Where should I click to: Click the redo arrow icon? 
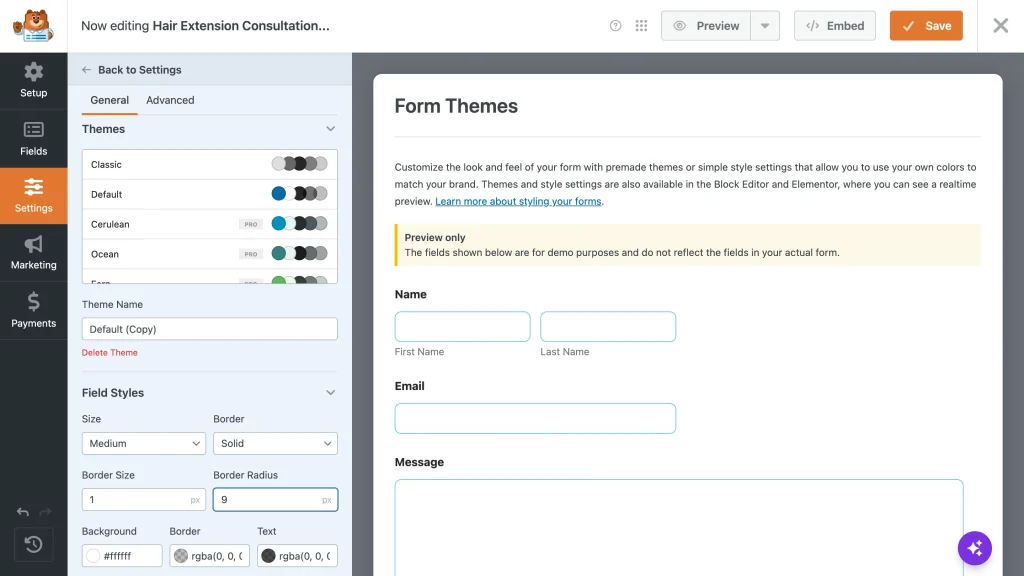45,512
